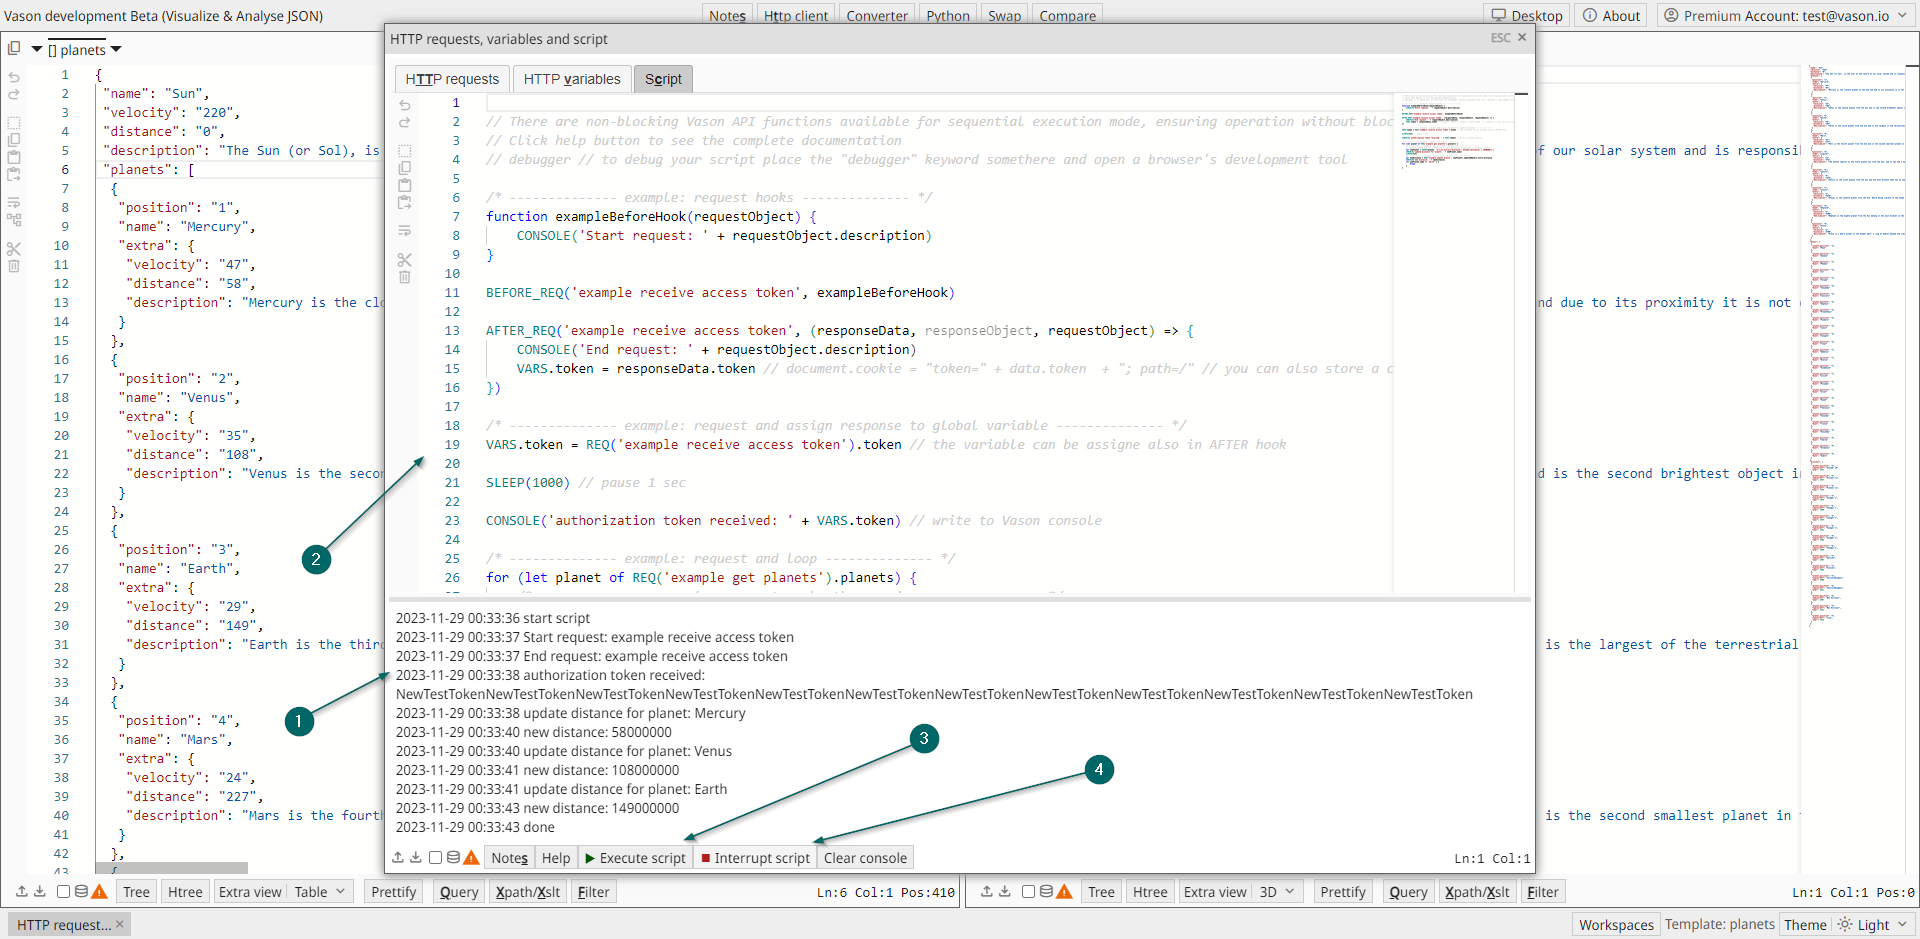Image resolution: width=1920 pixels, height=939 pixels.
Task: Select the Script tab
Action: (x=663, y=79)
